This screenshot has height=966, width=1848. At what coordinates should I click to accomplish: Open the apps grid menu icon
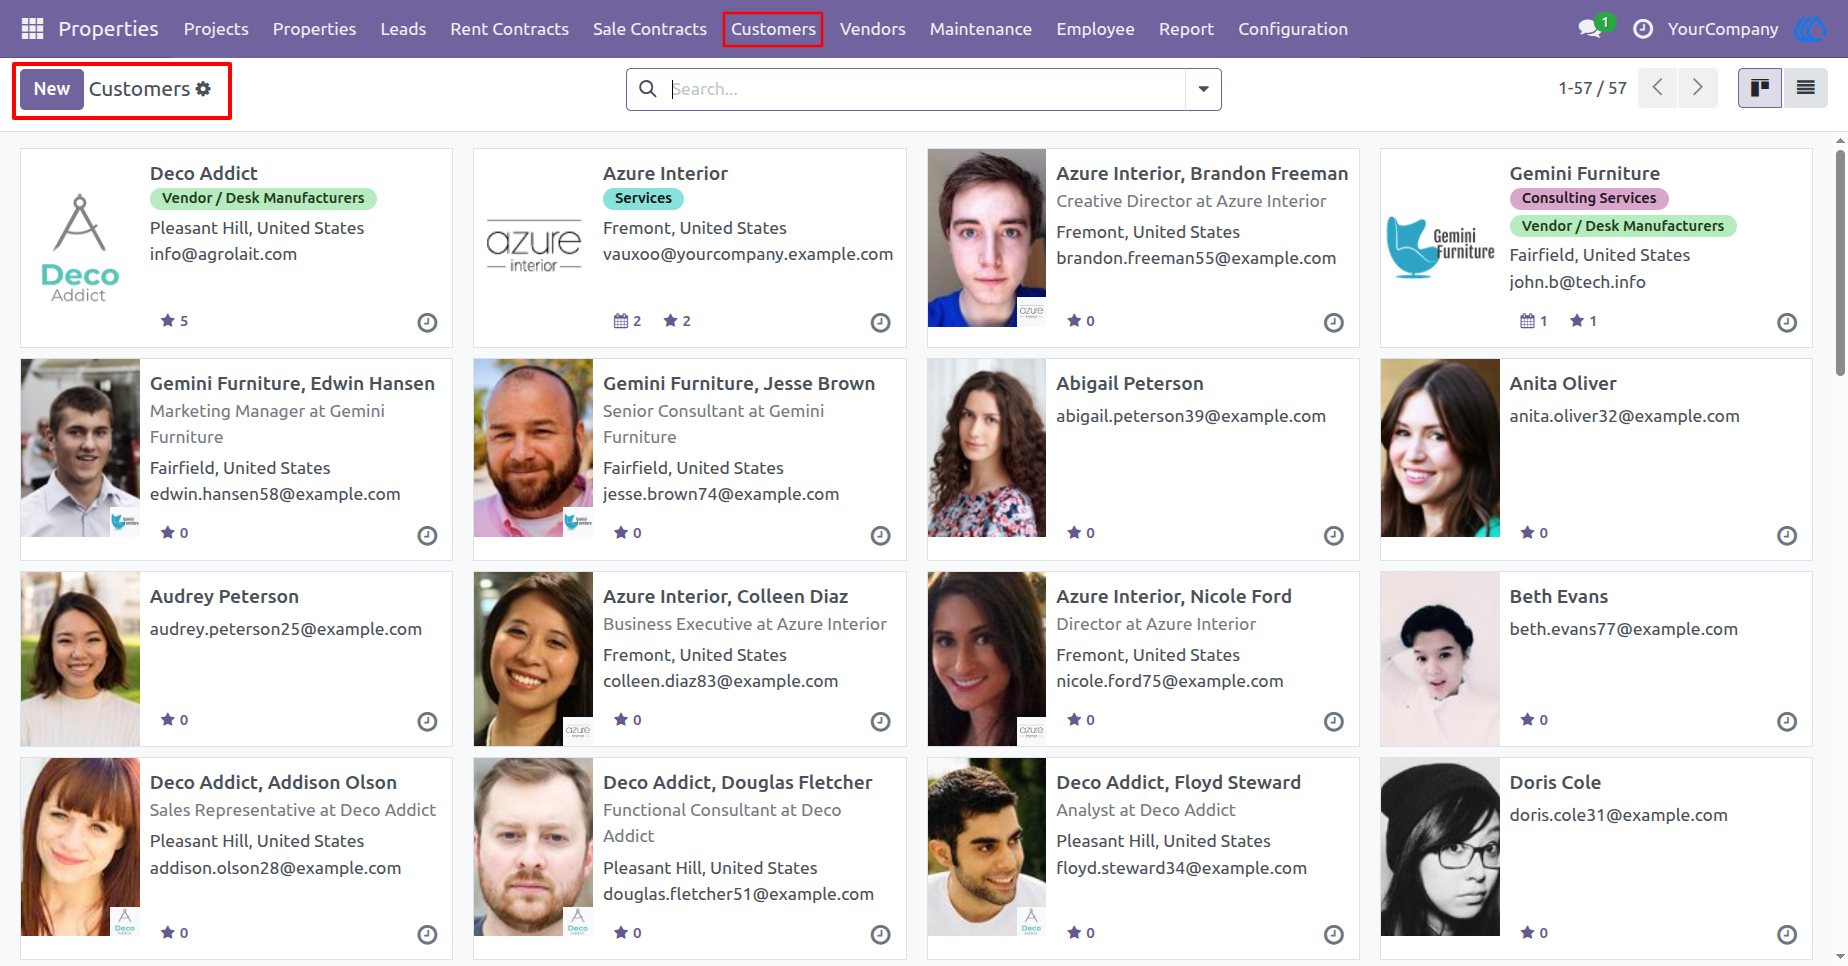(32, 29)
